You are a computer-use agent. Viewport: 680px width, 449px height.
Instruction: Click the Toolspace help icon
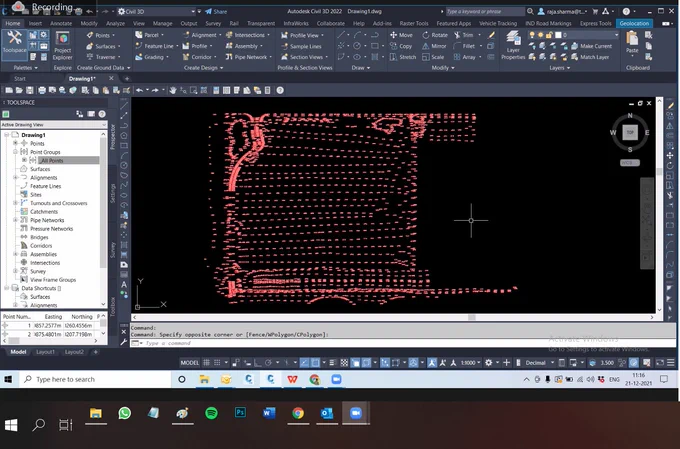coord(102,114)
